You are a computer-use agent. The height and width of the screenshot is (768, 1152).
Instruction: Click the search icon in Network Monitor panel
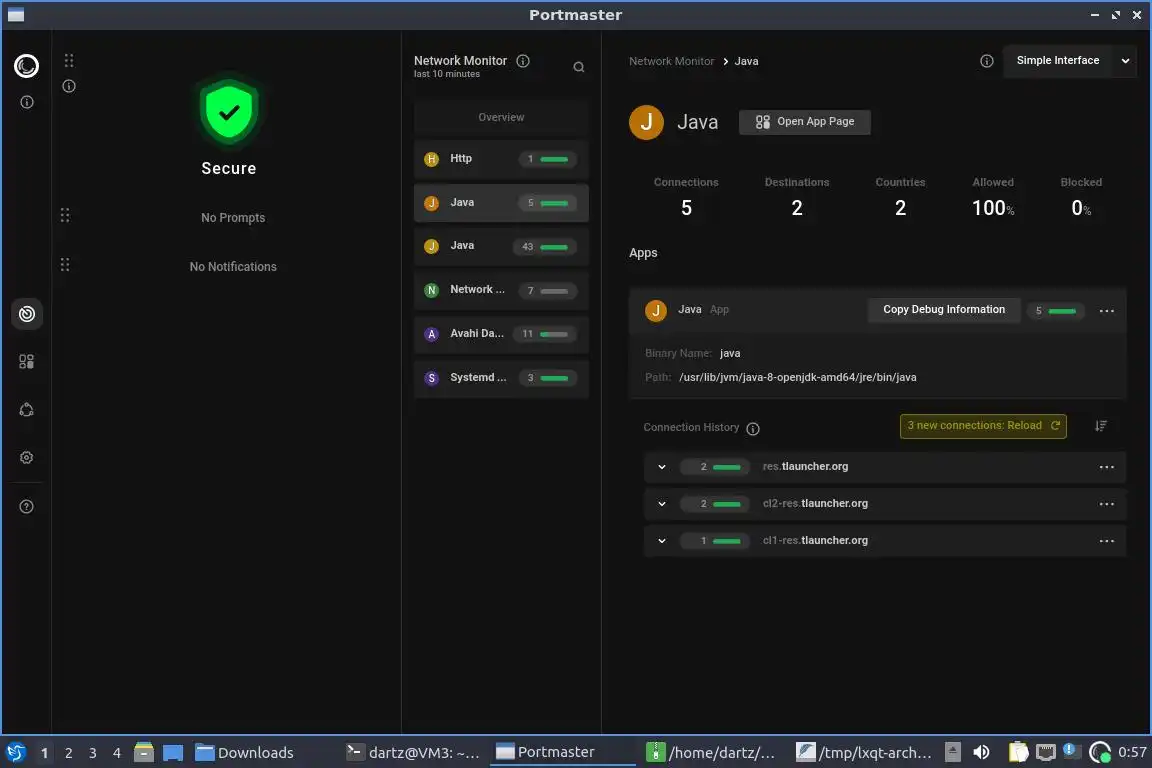pos(579,67)
